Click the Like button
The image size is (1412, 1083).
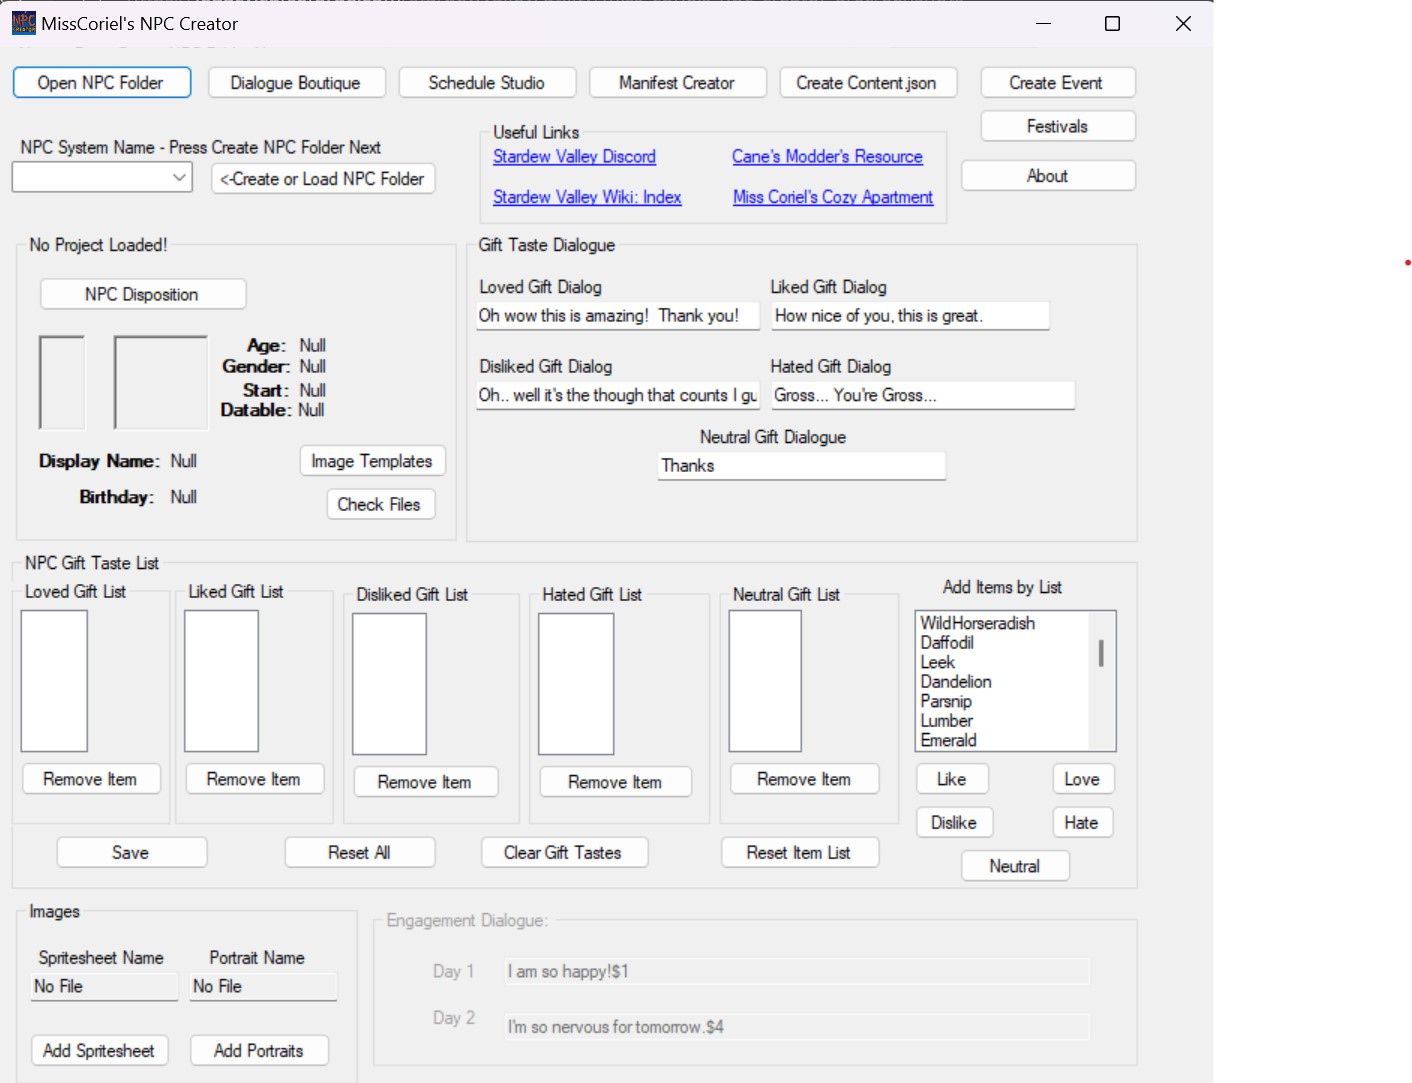tap(953, 779)
